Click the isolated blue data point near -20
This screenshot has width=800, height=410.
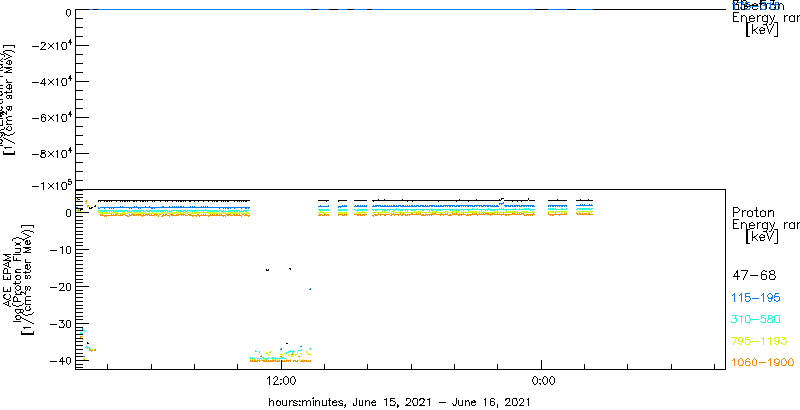310,289
